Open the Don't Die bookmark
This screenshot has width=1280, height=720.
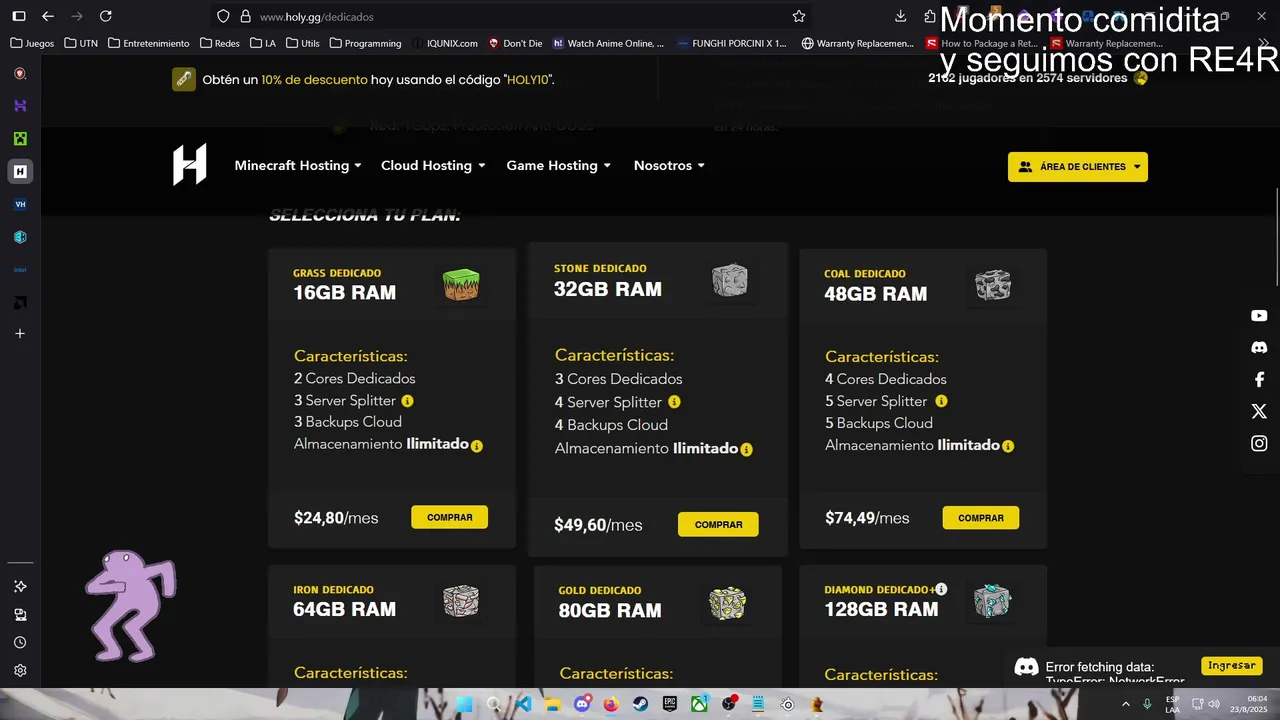coord(516,43)
